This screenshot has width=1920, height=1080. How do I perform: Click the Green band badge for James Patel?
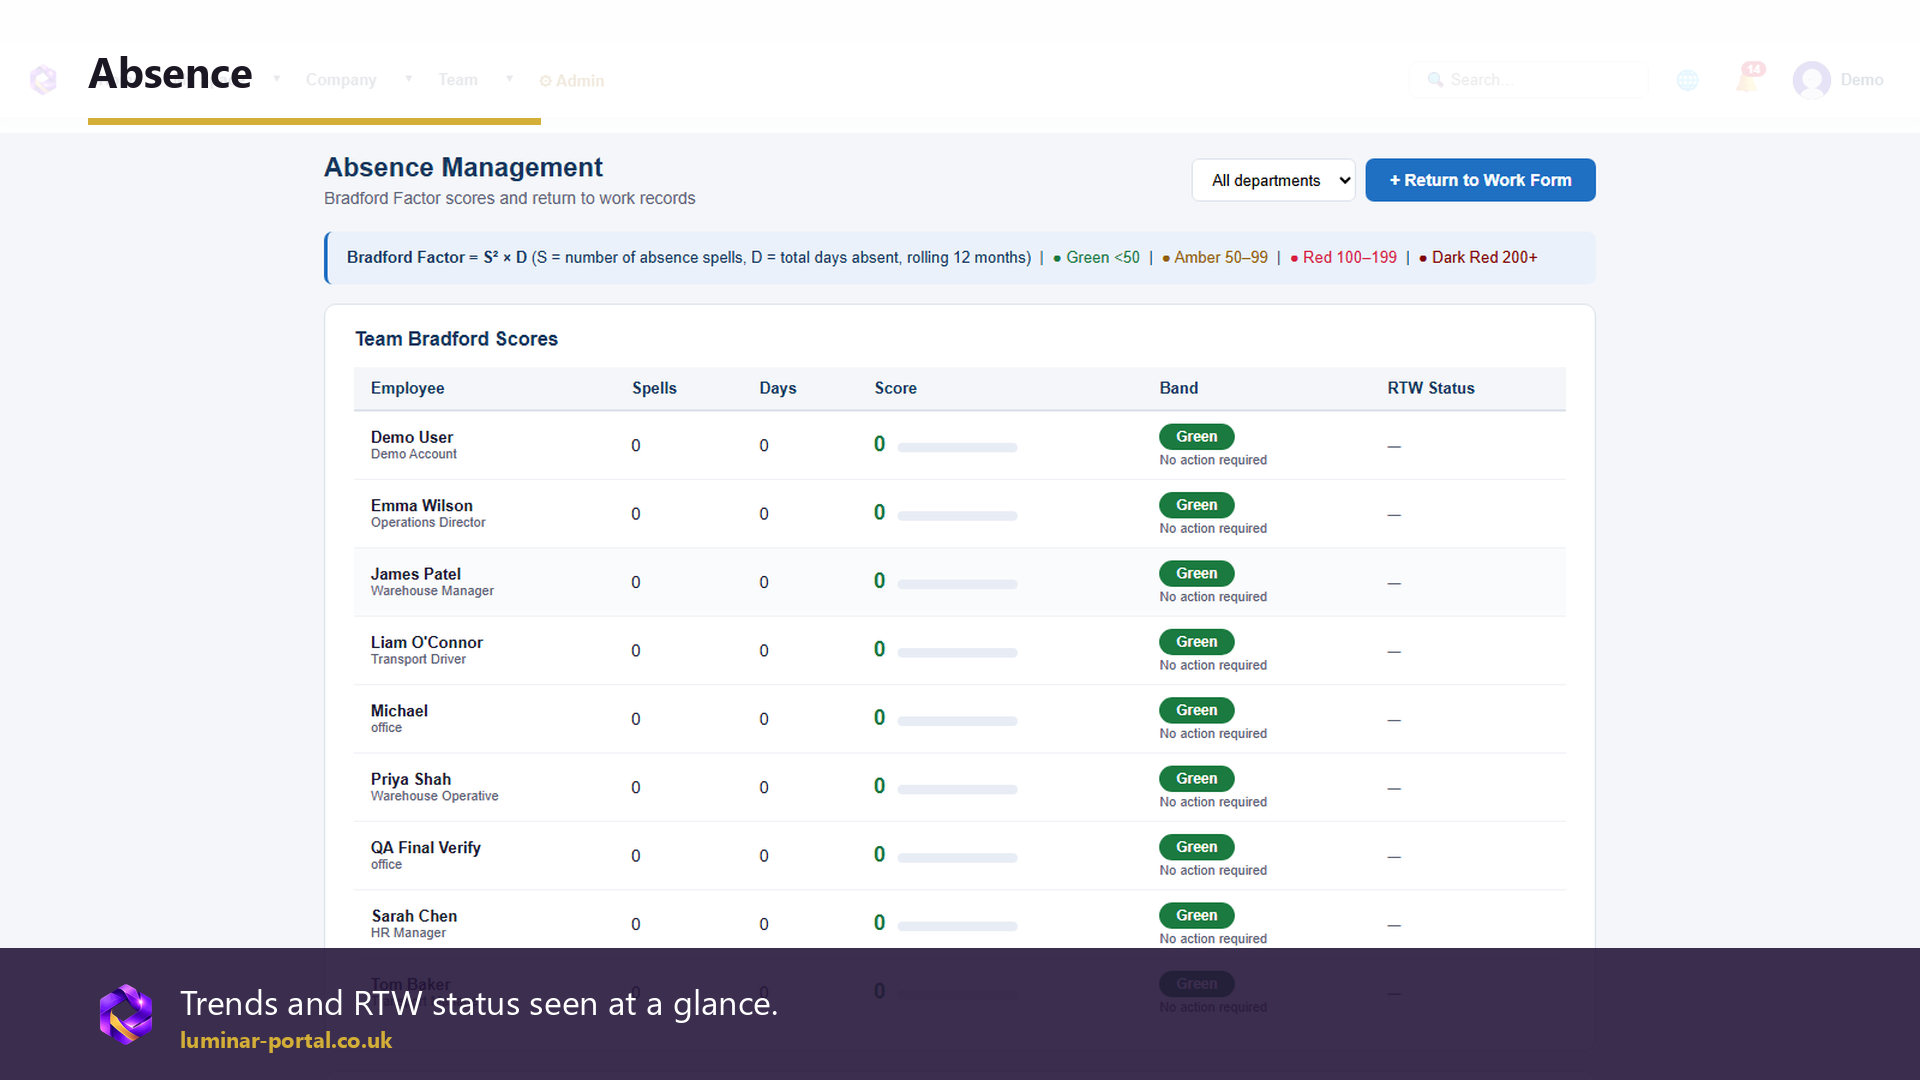(x=1197, y=573)
